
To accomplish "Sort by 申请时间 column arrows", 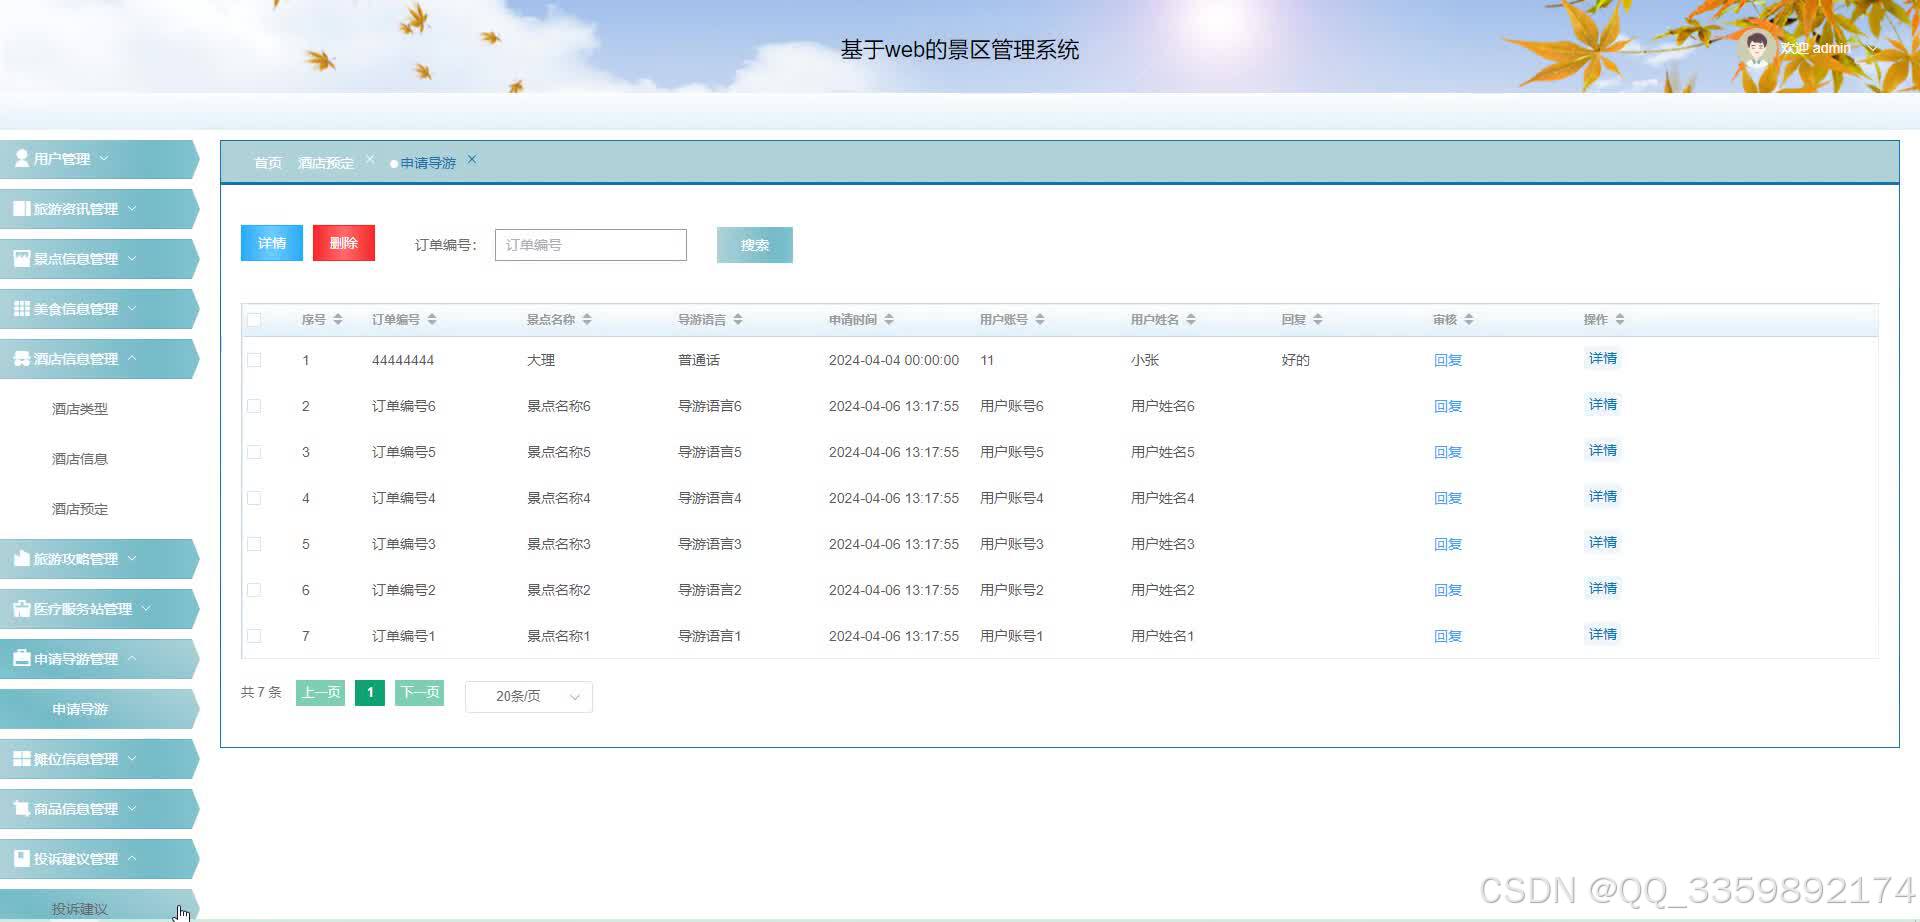I will [889, 319].
